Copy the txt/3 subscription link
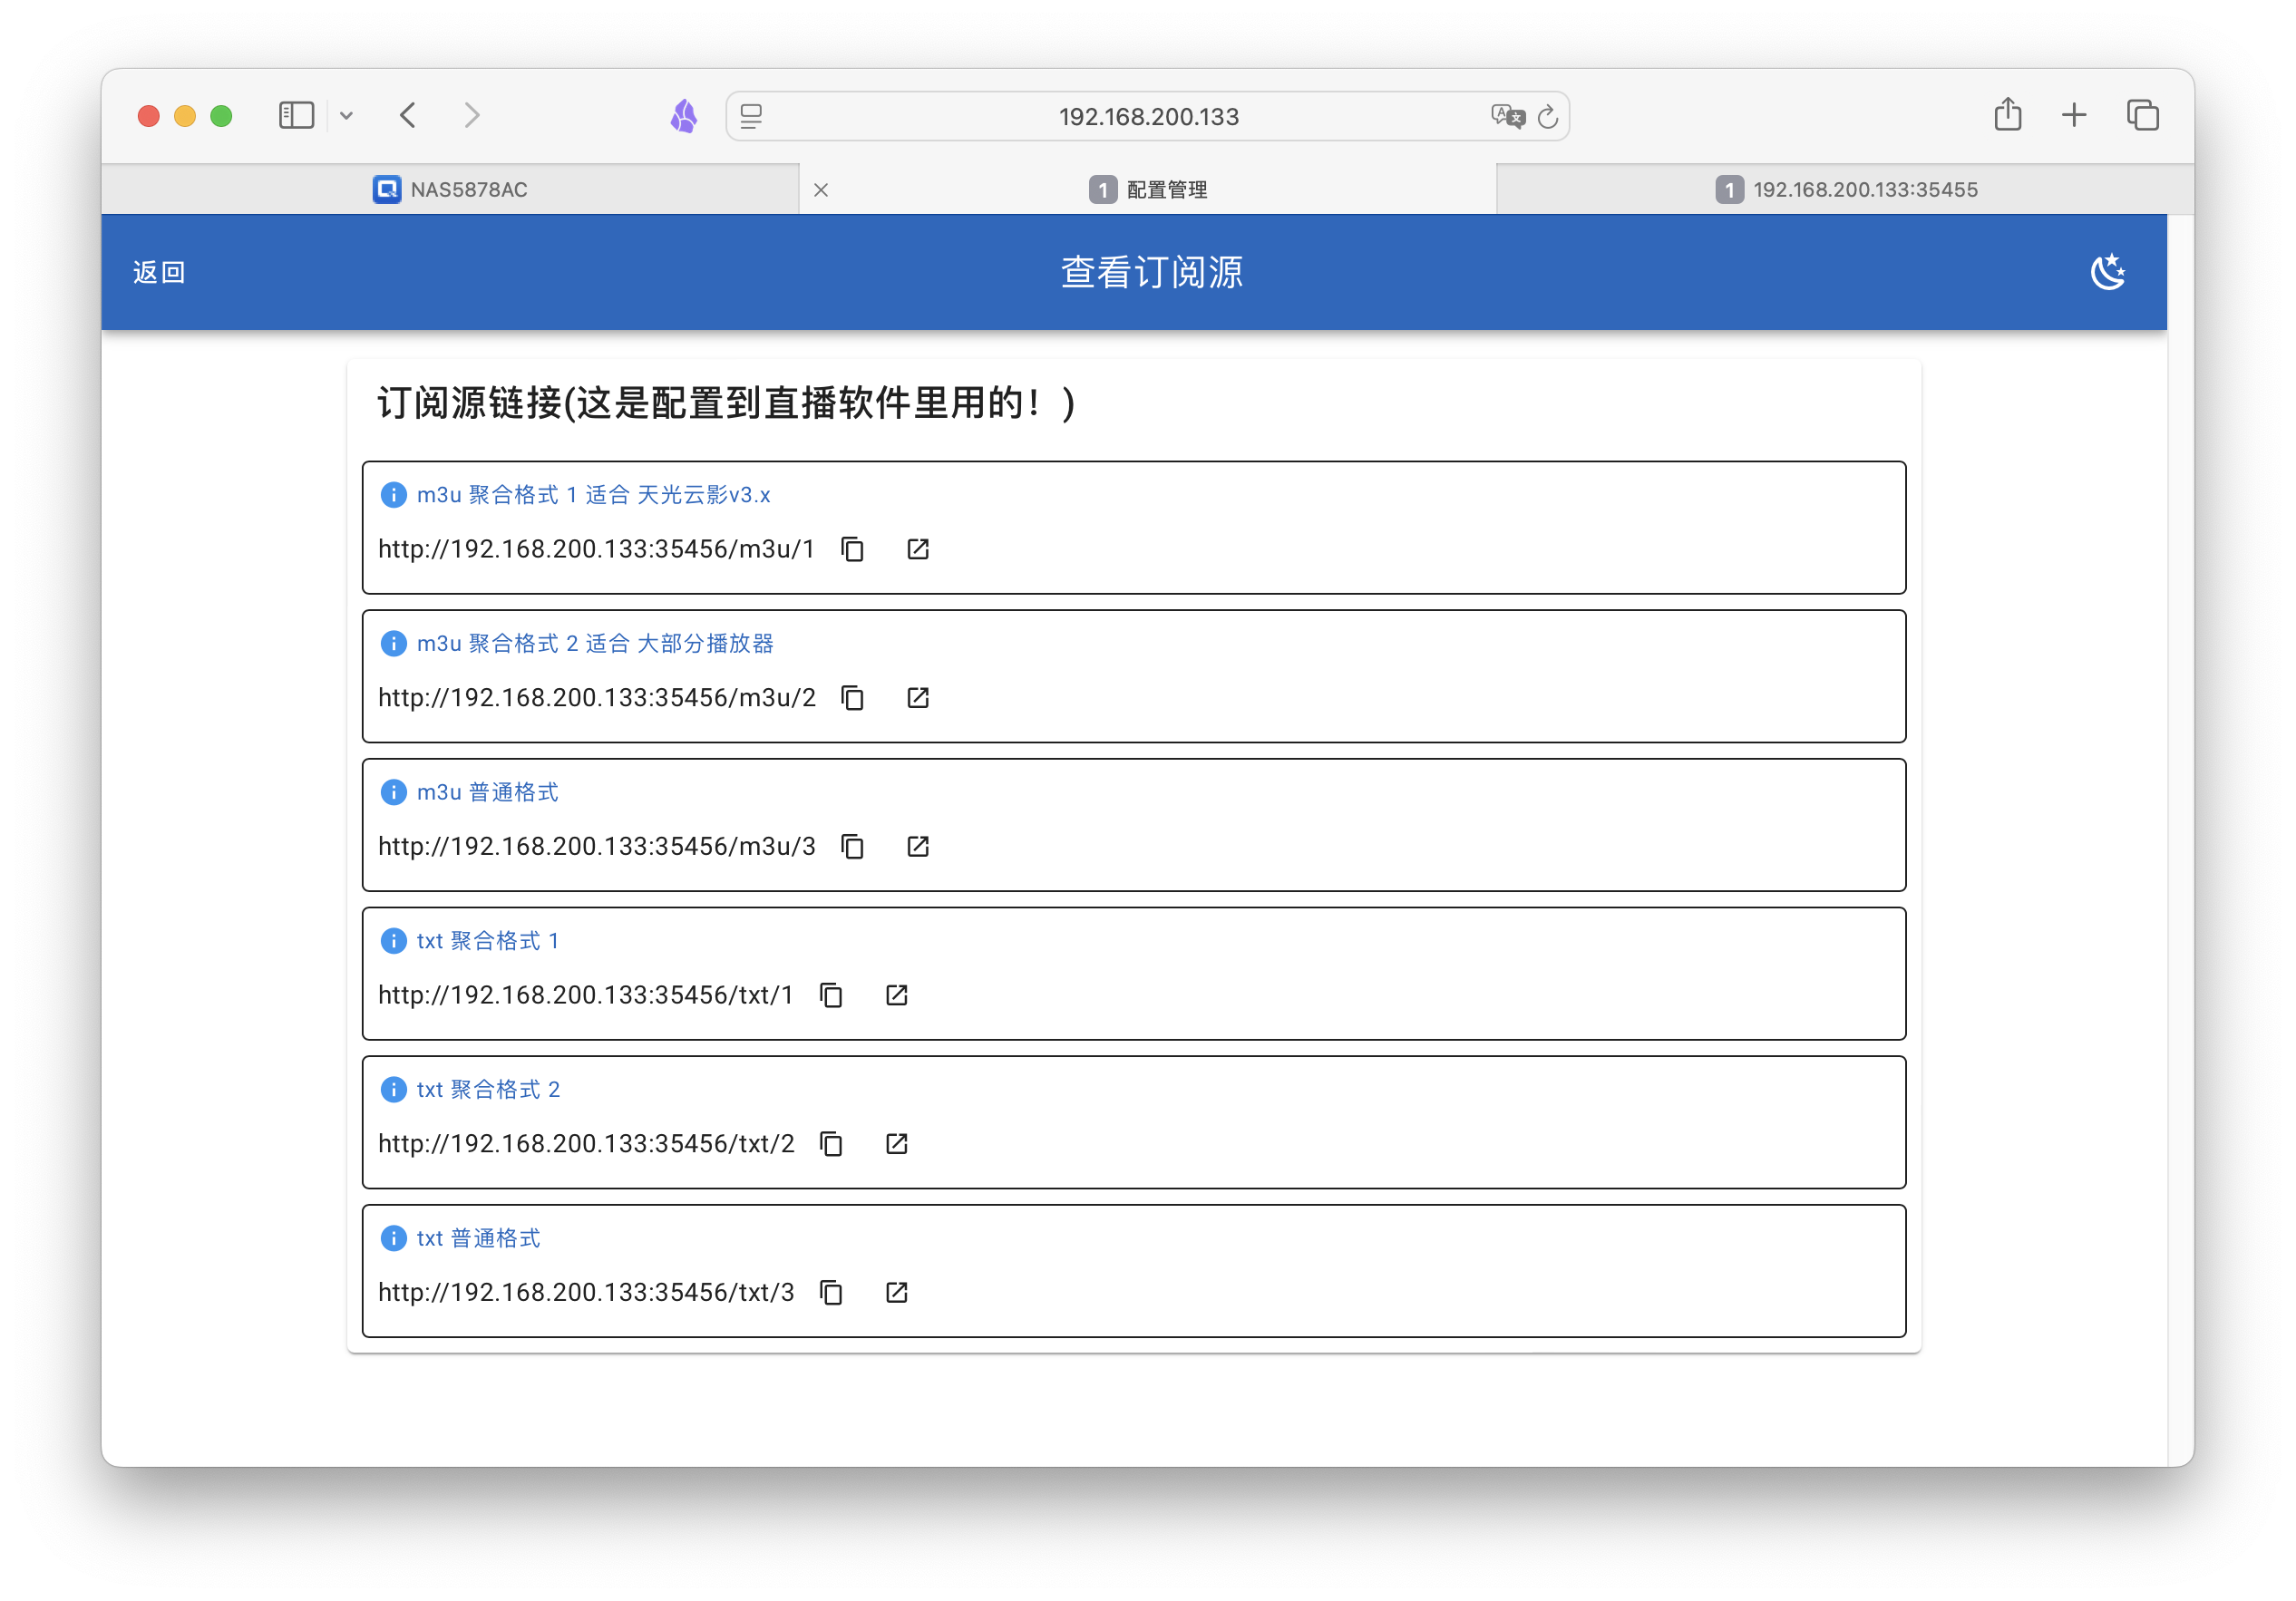Image resolution: width=2296 pixels, height=1601 pixels. coord(831,1292)
